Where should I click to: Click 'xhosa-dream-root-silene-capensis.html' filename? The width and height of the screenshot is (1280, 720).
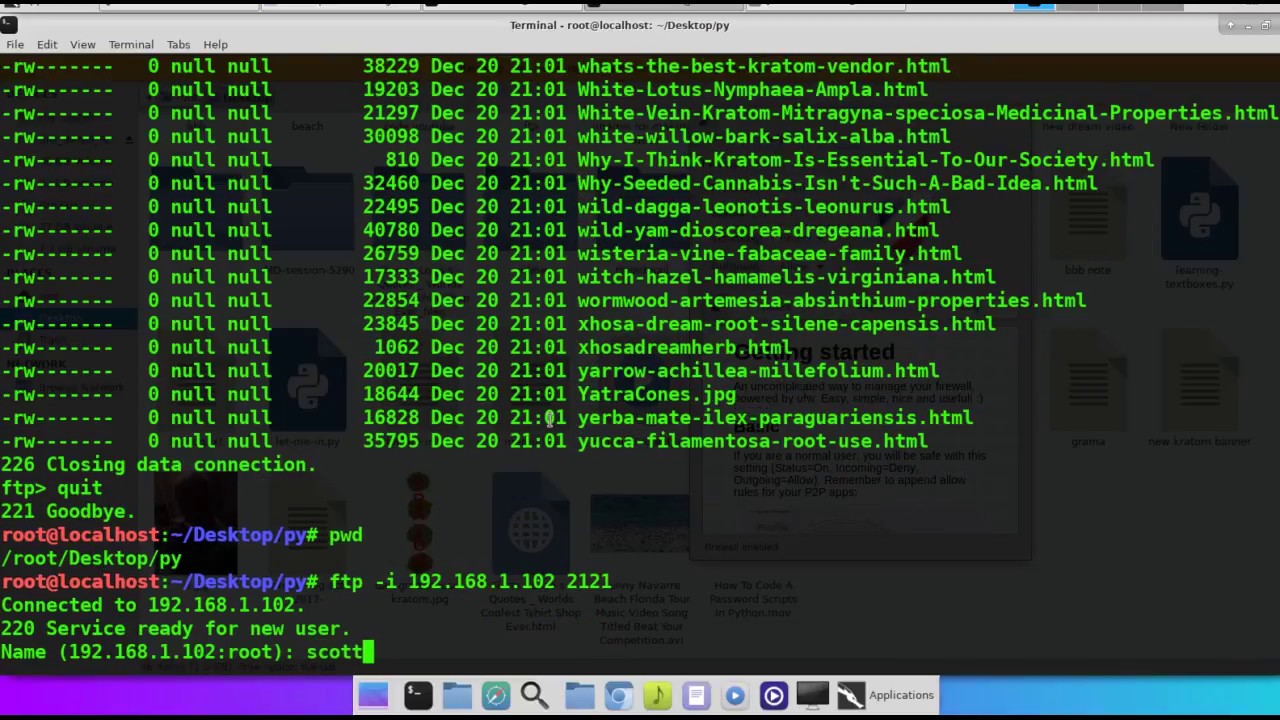pos(786,324)
